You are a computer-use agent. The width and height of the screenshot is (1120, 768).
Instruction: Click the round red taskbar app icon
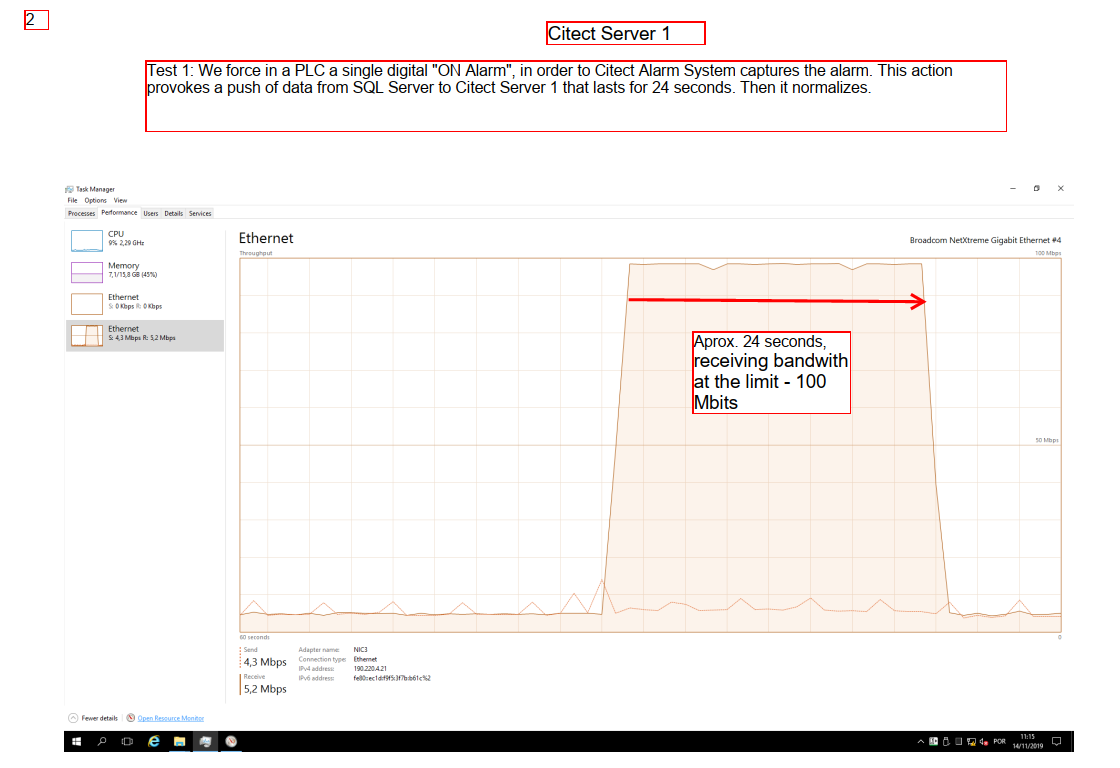231,742
